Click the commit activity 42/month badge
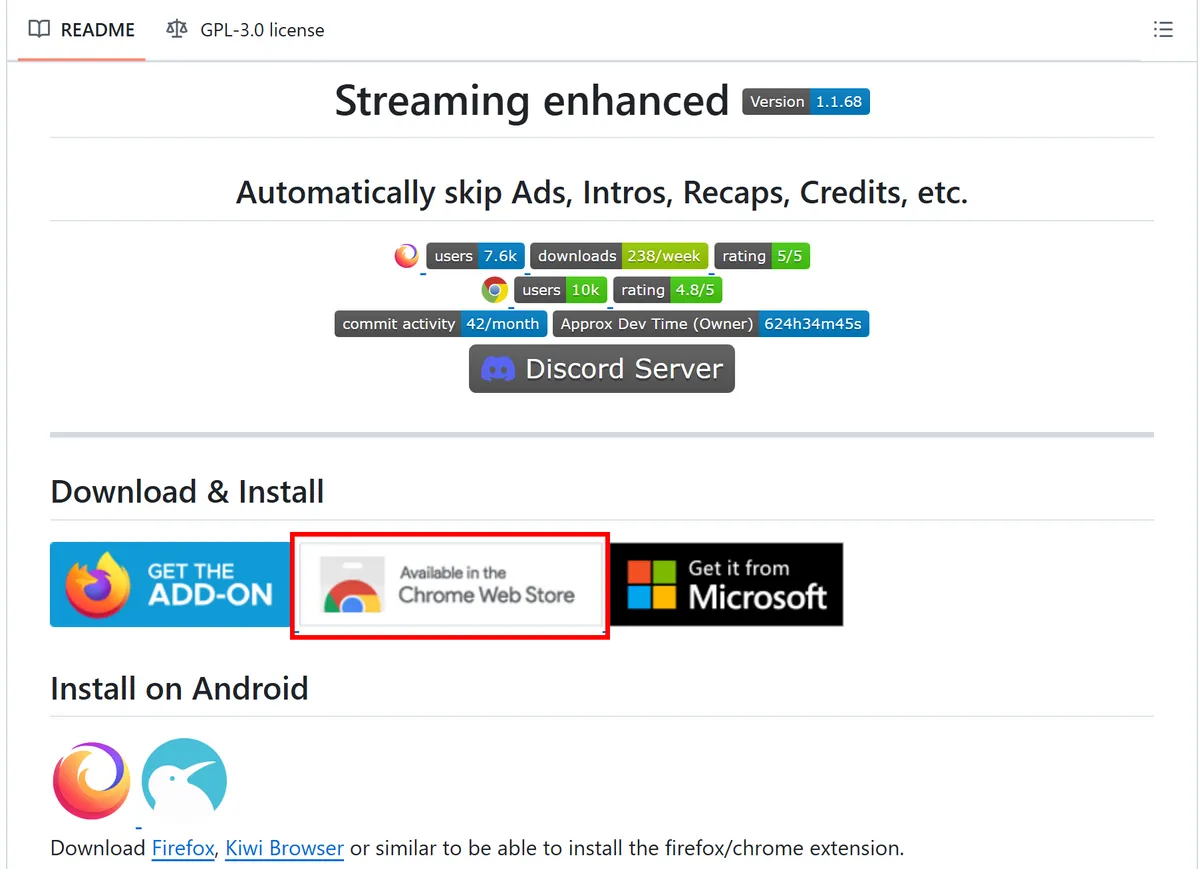1200x869 pixels. point(441,324)
